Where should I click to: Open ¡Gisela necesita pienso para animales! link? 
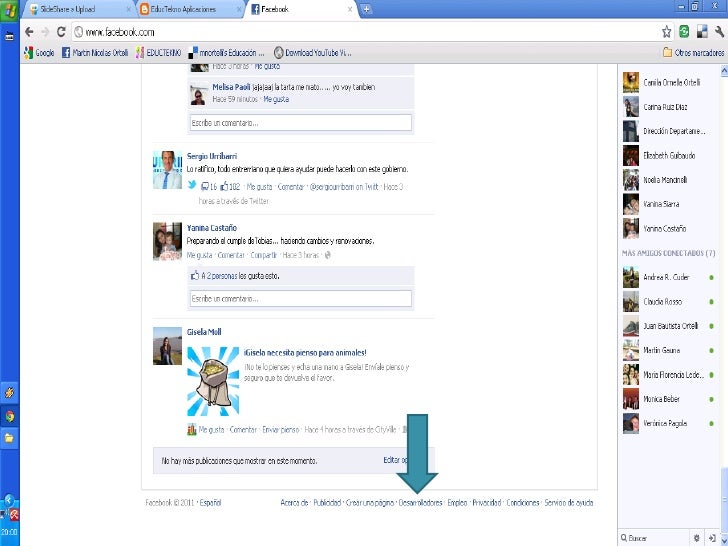point(305,353)
